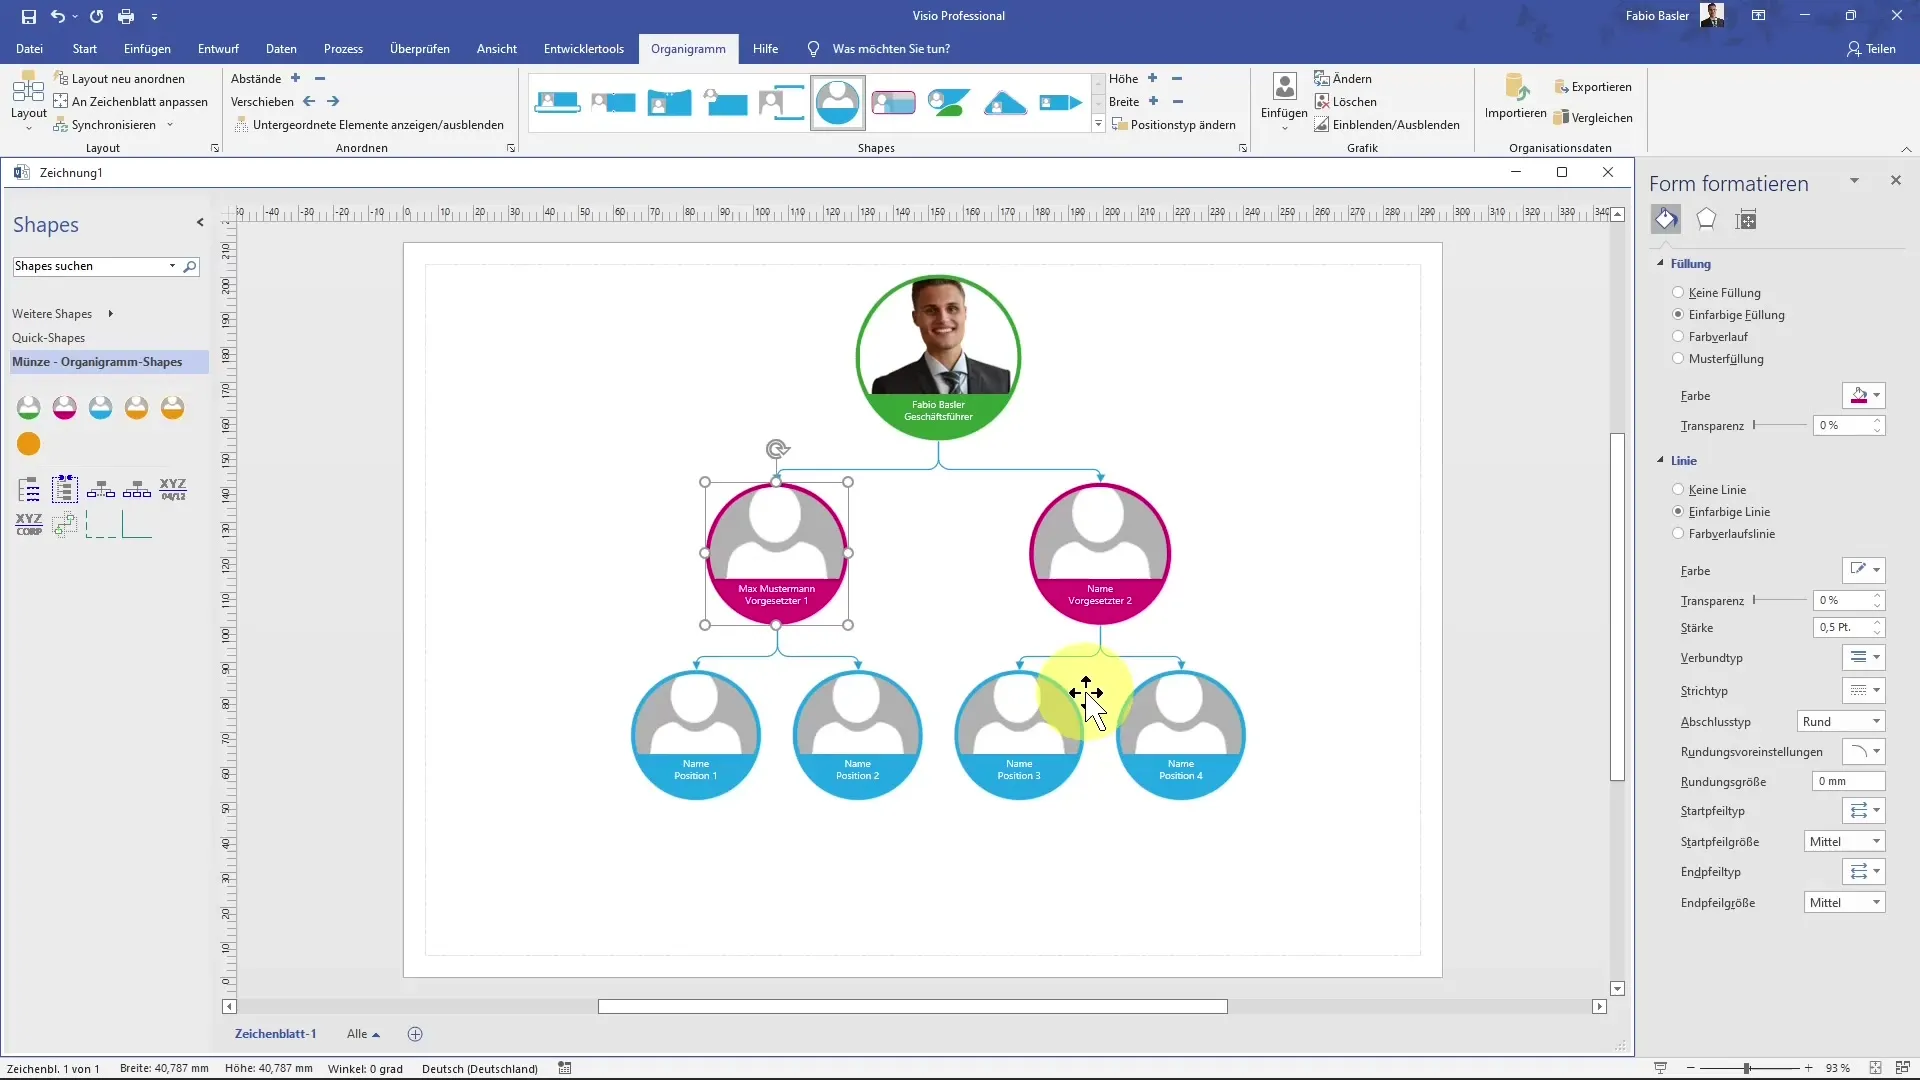This screenshot has height=1080, width=1920.
Task: Click the Undo arrow icon
Action: 58,16
